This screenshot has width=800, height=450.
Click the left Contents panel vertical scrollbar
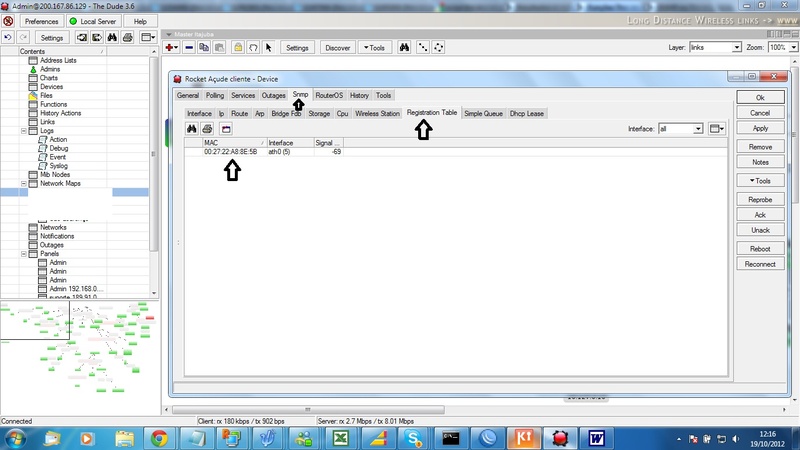pos(154,153)
